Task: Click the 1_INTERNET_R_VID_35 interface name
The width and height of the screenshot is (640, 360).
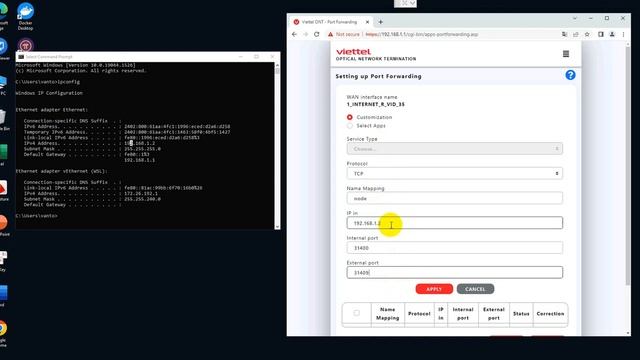Action: tap(376, 104)
